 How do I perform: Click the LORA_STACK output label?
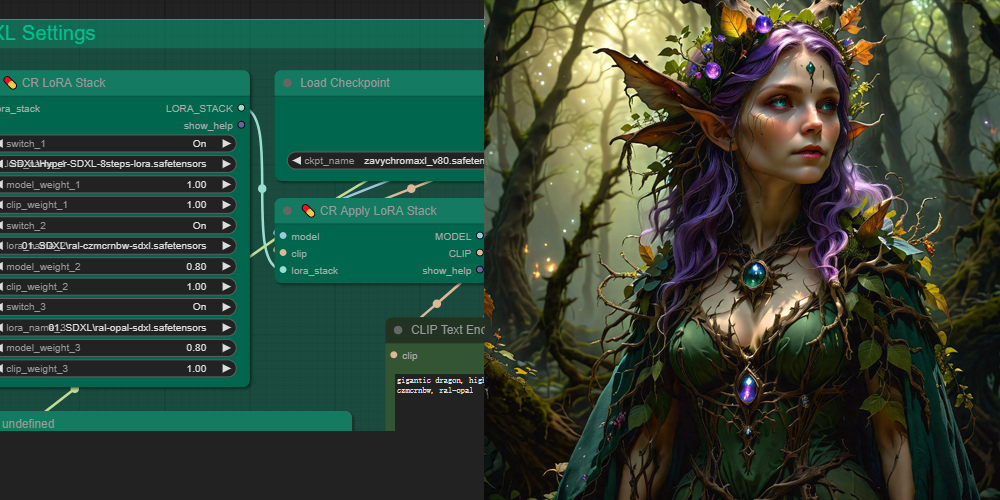200,108
